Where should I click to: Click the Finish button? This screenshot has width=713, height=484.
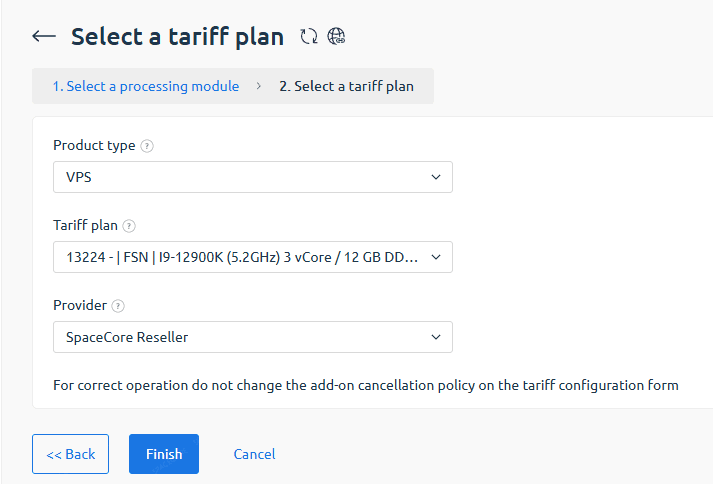coord(164,454)
